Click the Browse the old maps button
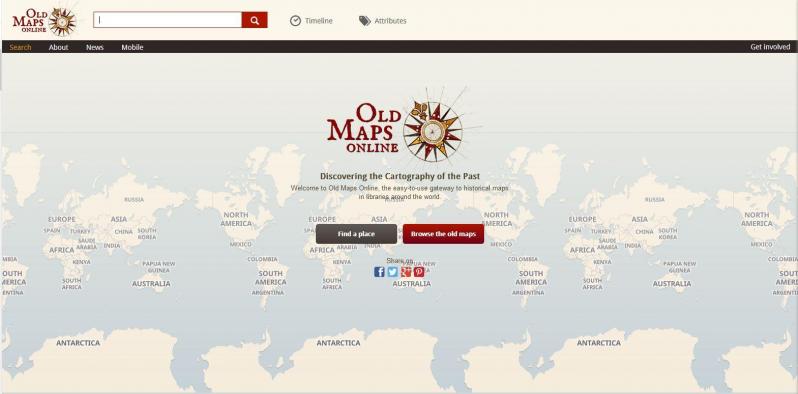798x394 pixels. point(443,234)
